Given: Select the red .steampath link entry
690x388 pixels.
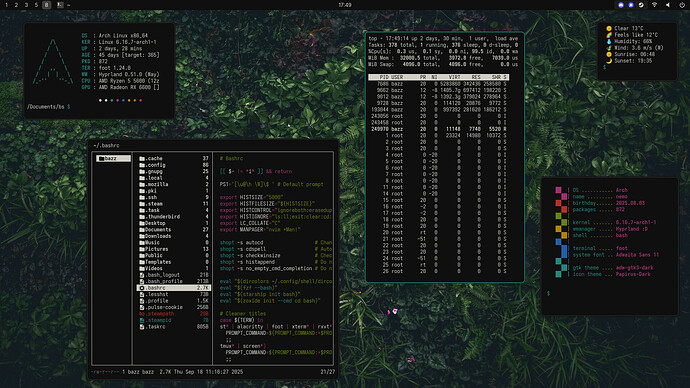Looking at the screenshot, I should pyautogui.click(x=174, y=314).
